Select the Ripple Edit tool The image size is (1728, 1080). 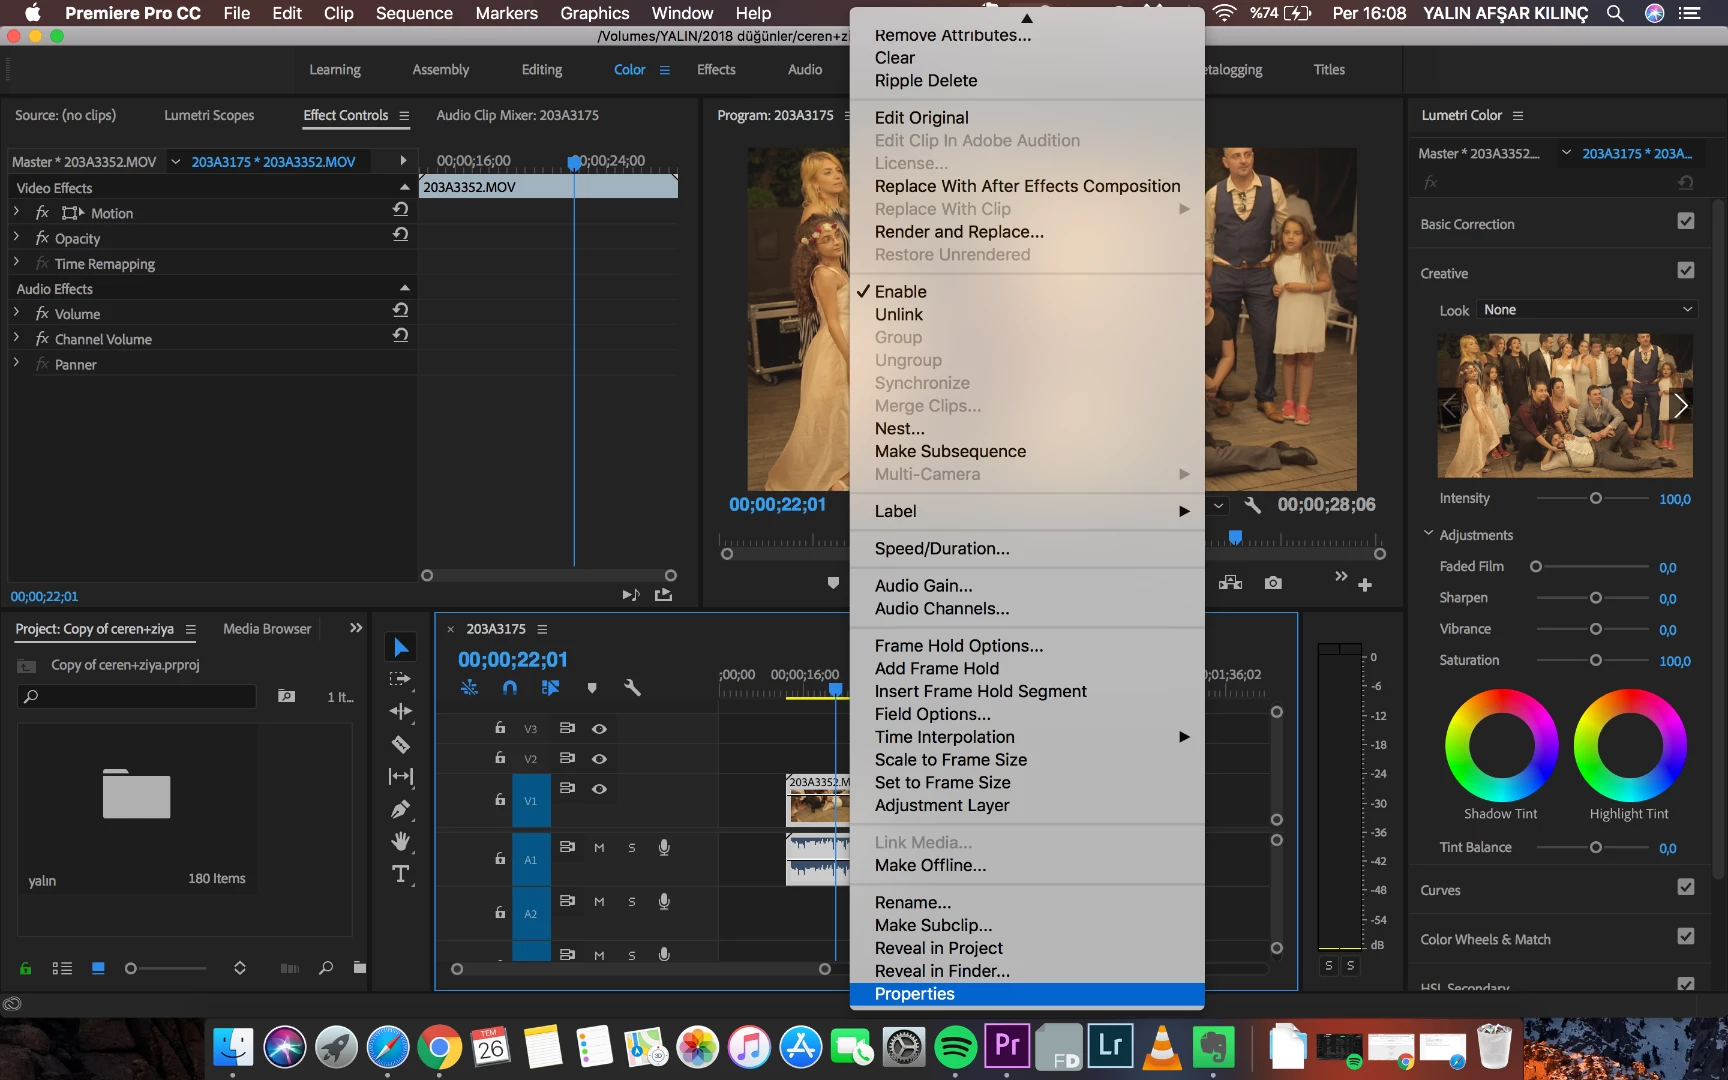point(401,711)
